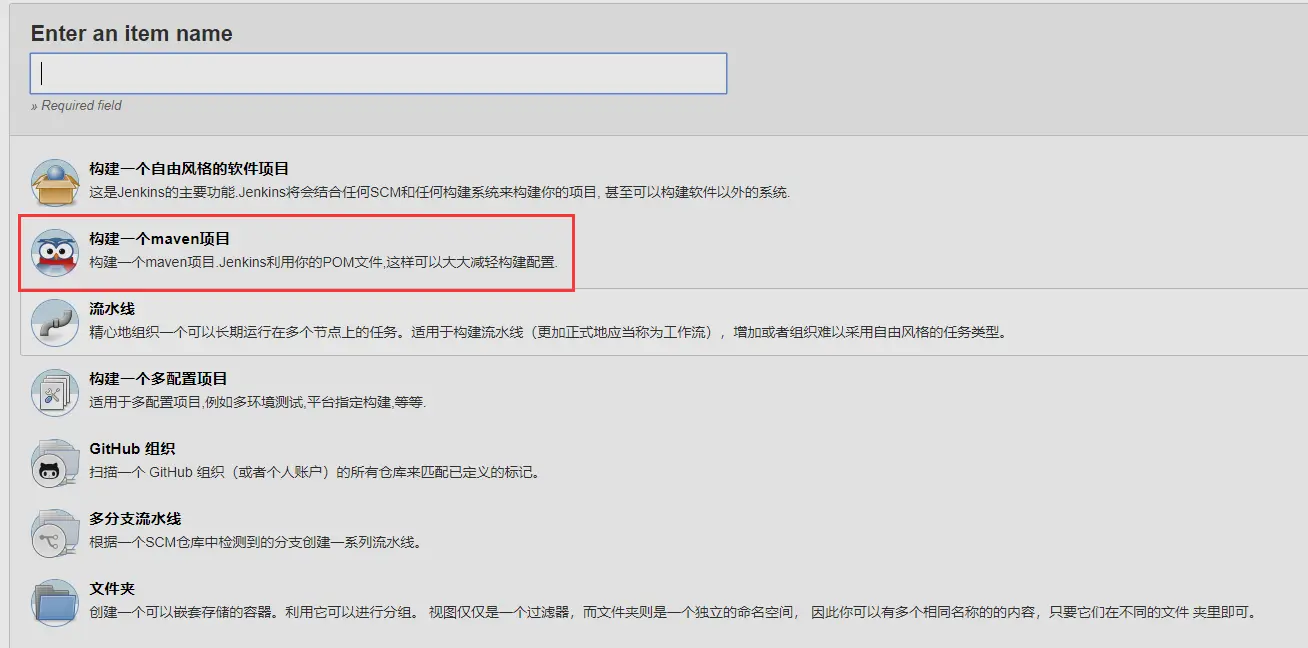Click the description 适用于多配置项目
Screen dimensions: 1308x648
[258, 402]
